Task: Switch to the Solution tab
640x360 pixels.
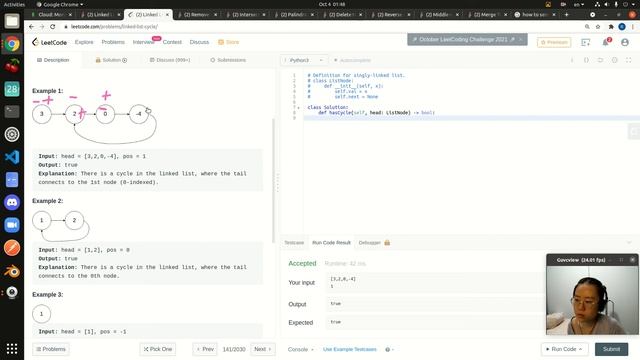Action: point(111,60)
